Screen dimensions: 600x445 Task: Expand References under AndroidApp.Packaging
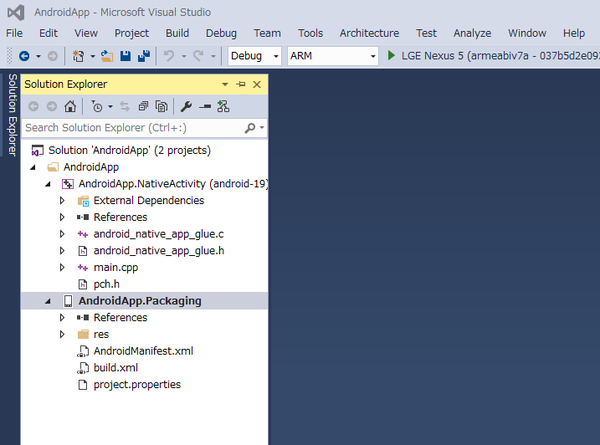point(62,318)
